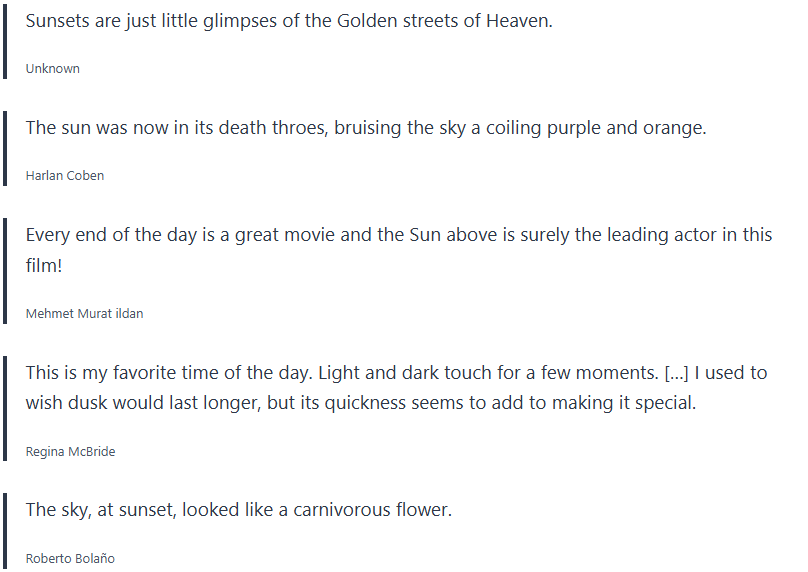Click the vertical bar beside Regina McBride quote
Image resolution: width=808 pixels, height=572 pixels.
[x=5, y=409]
